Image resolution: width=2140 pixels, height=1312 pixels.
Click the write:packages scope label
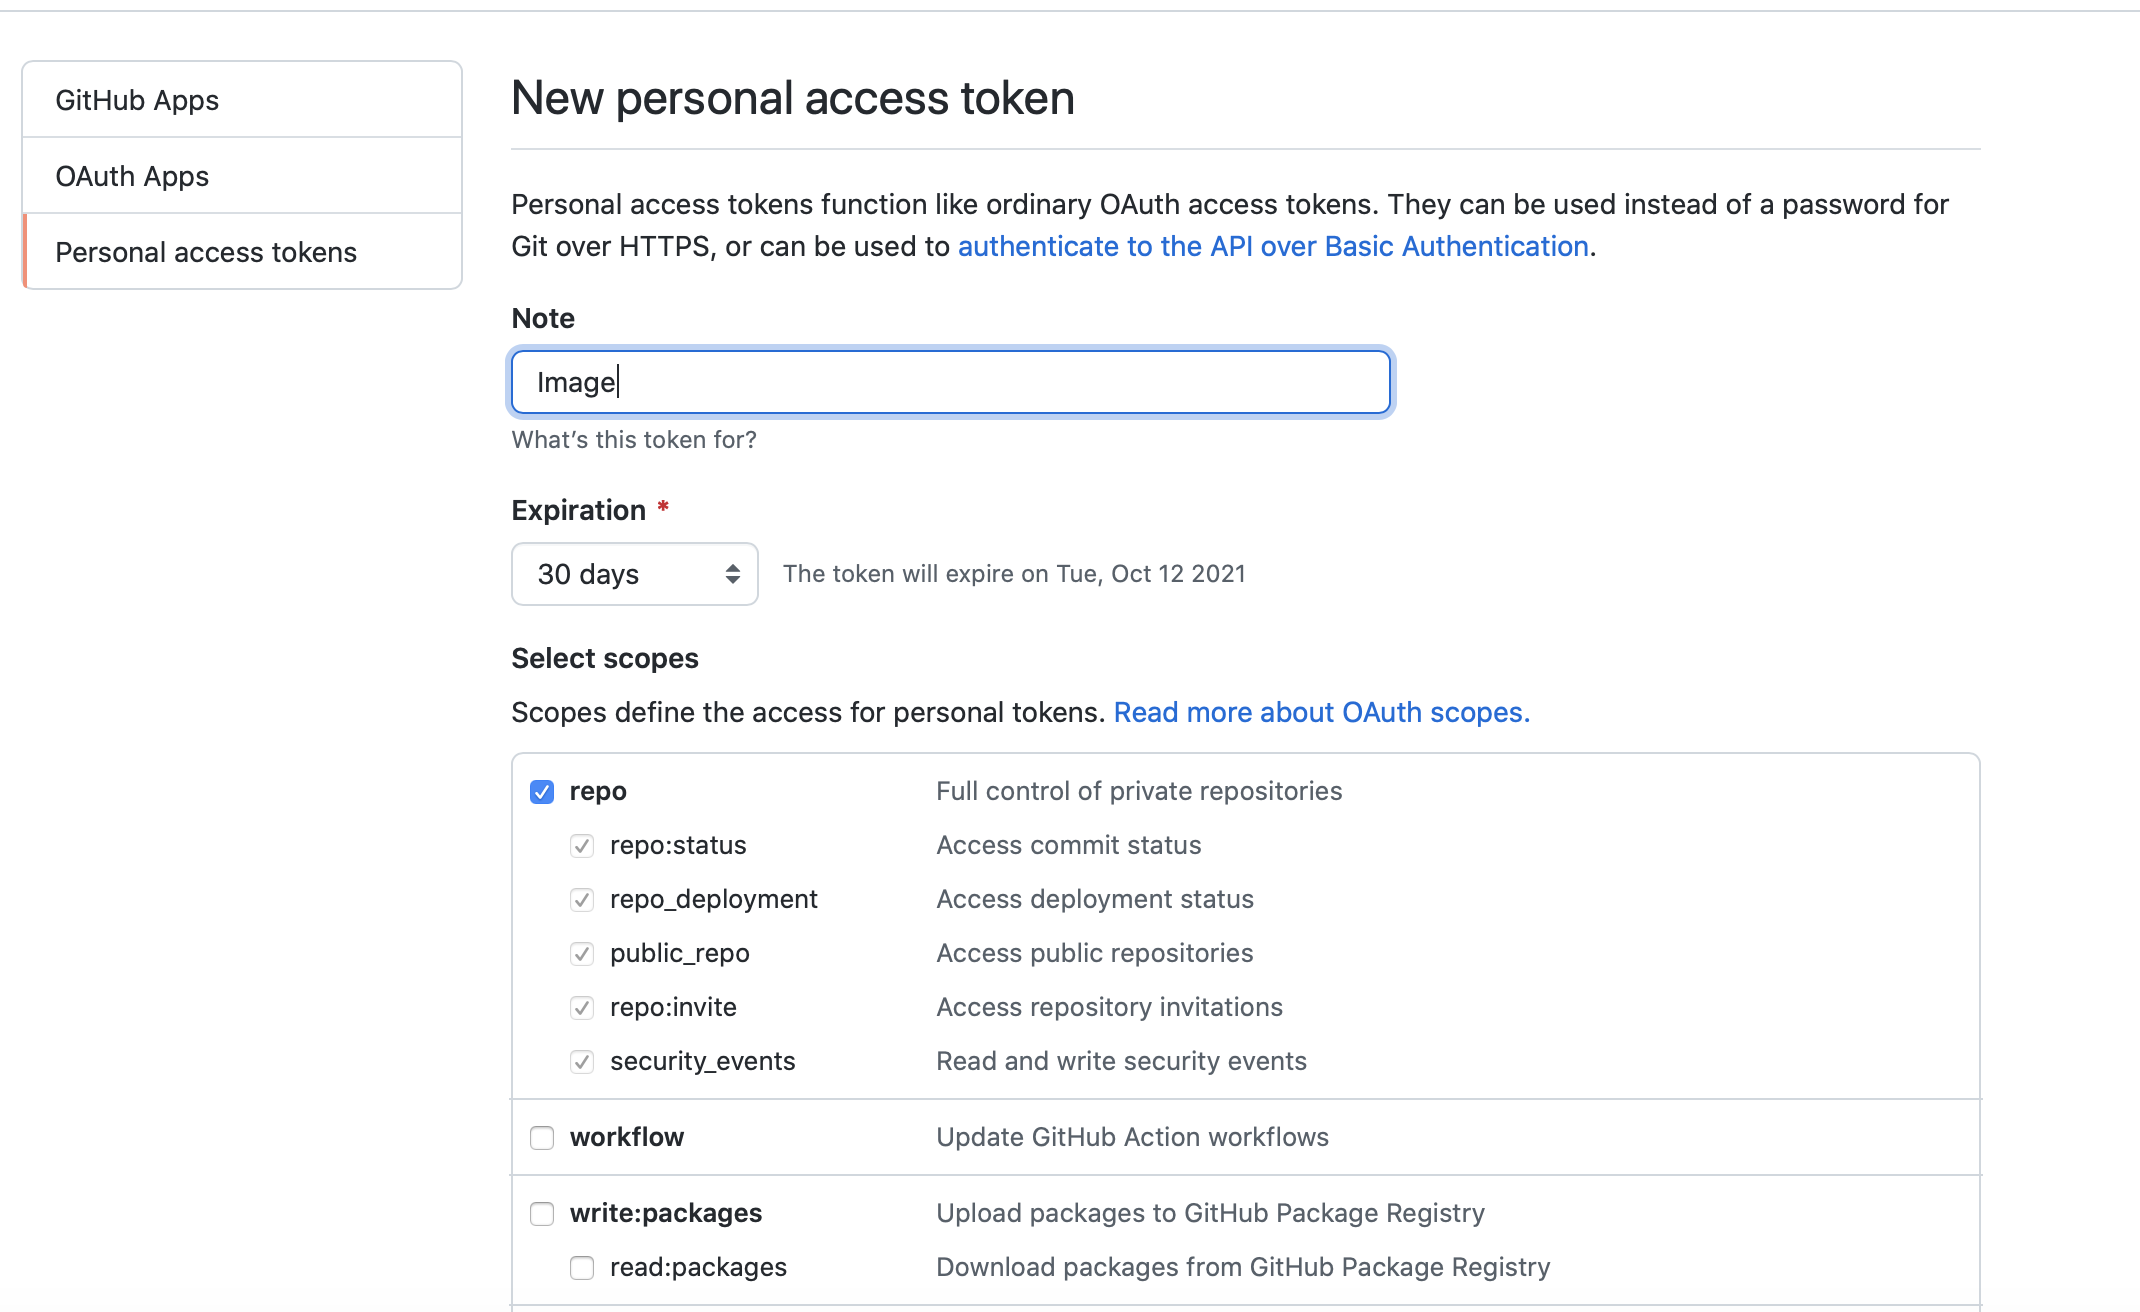click(666, 1213)
